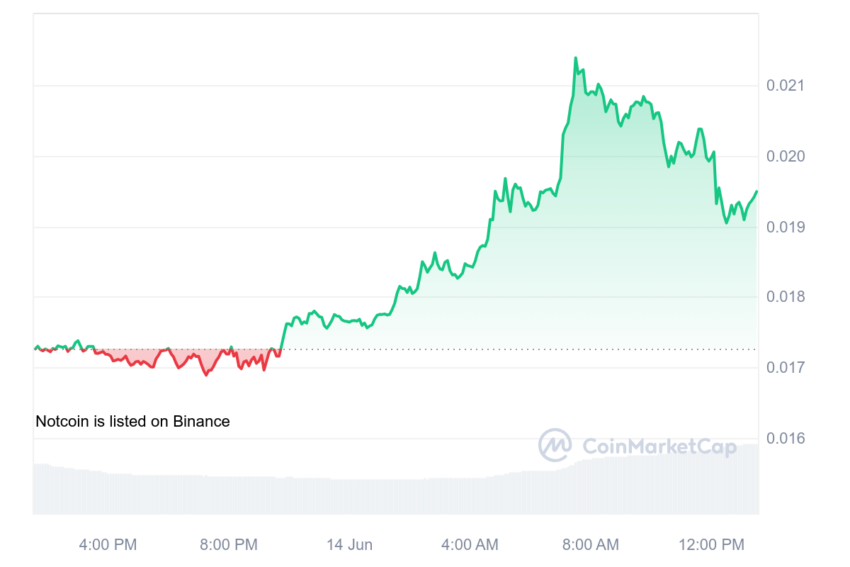The width and height of the screenshot is (850, 567).
Task: Select the 14 Jun date axis label
Action: click(349, 544)
